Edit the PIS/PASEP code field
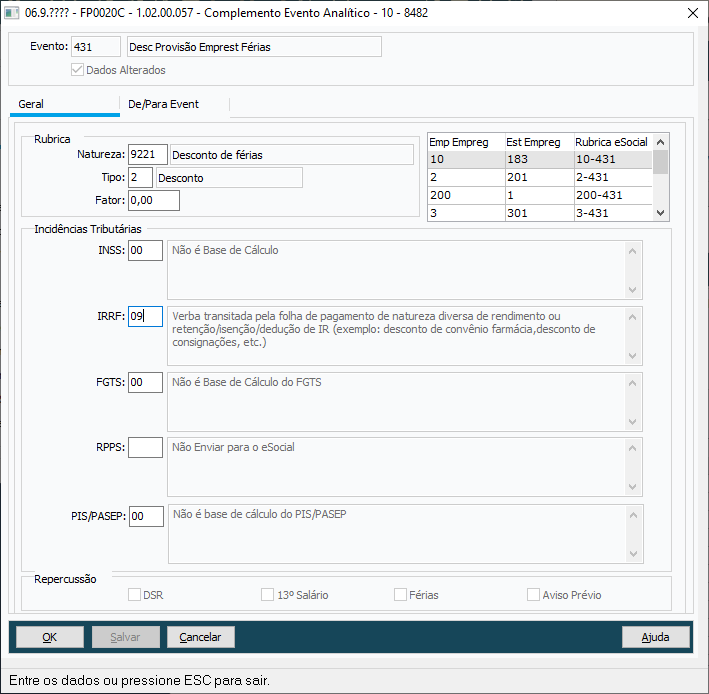709x694 pixels. point(147,516)
